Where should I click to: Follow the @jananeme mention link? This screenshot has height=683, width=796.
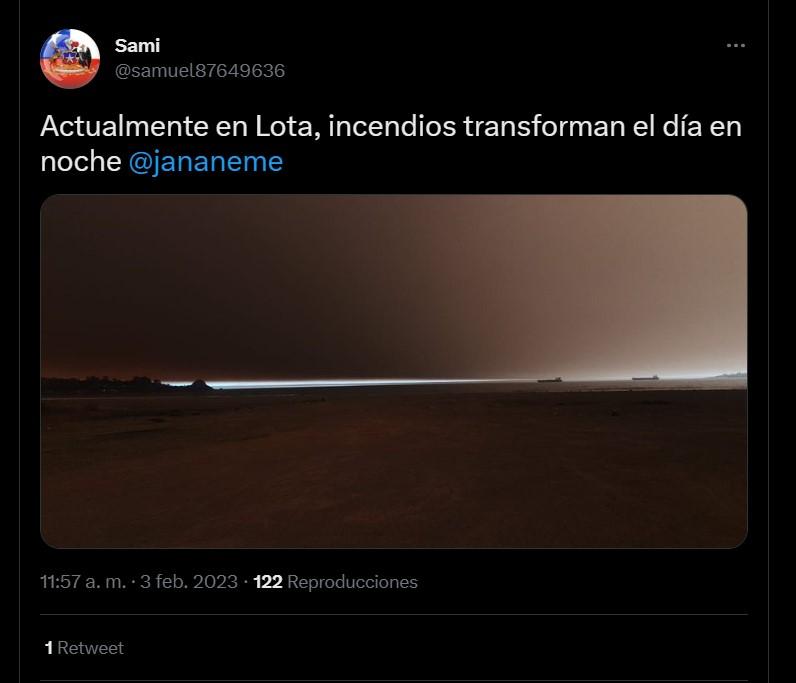click(206, 161)
